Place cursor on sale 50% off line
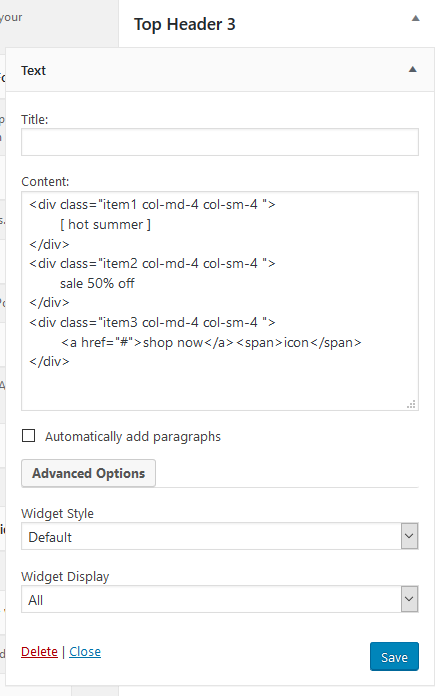Viewport: 443px width, 696px height. coord(97,283)
